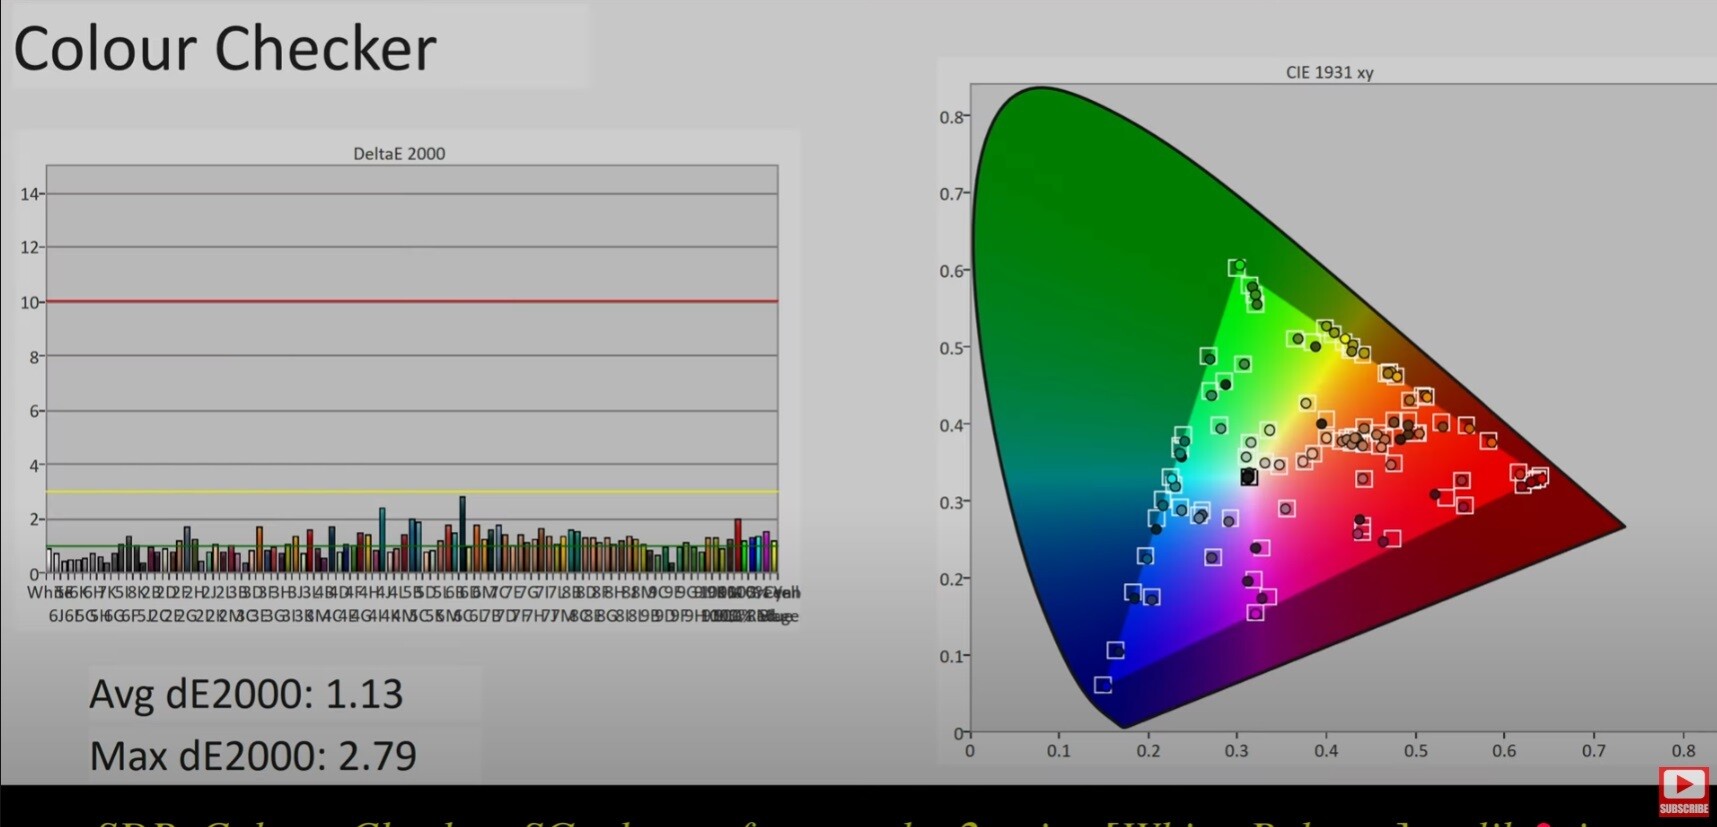Click the 0.4 label on the CIE horizontal axis
Screen dimensions: 1717x827
(1326, 751)
